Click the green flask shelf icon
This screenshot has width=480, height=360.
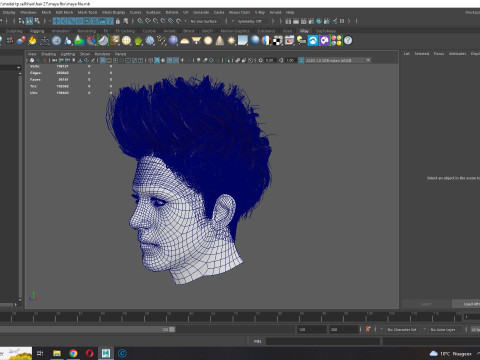click(79, 41)
